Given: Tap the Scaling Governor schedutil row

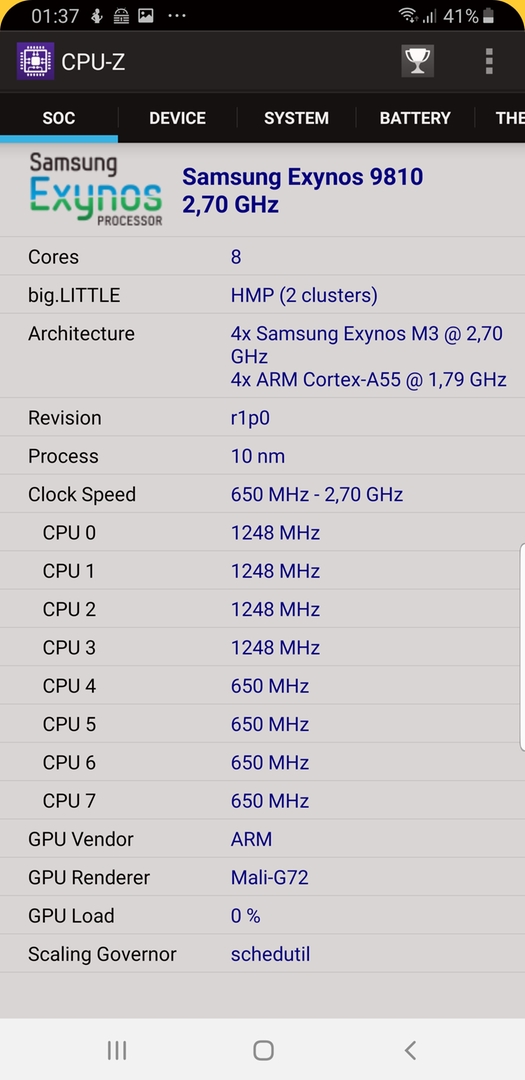Looking at the screenshot, I should (262, 954).
